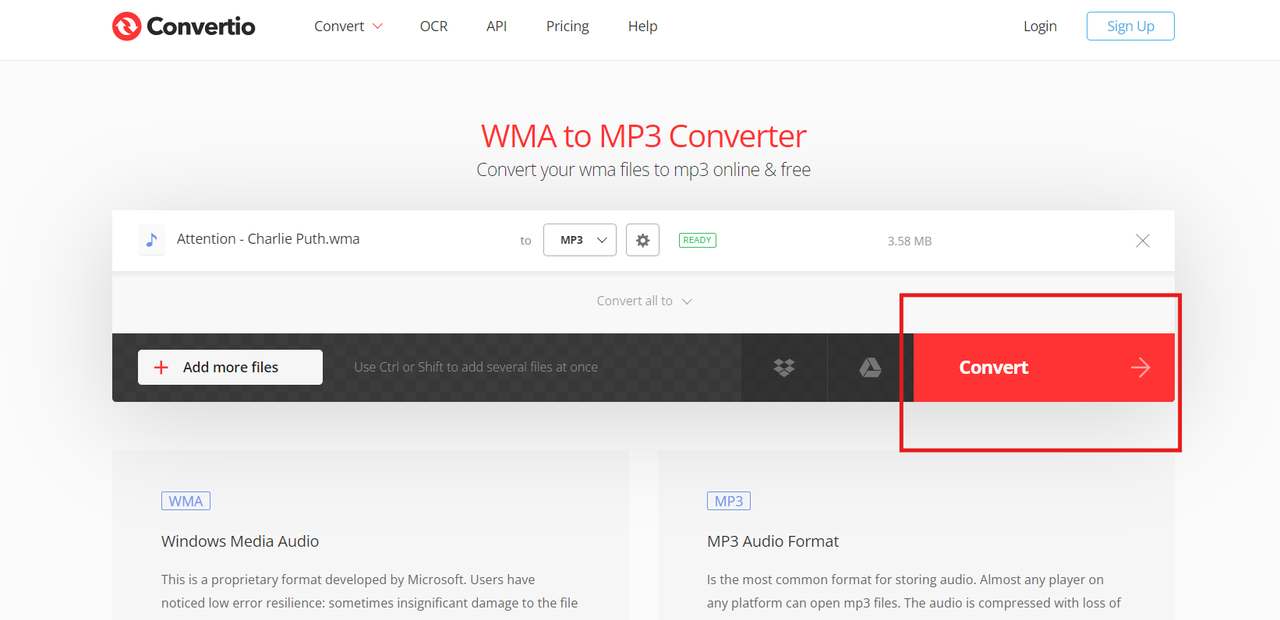This screenshot has width=1280, height=620.
Task: Click the 3.58 MB file size
Action: click(x=909, y=241)
